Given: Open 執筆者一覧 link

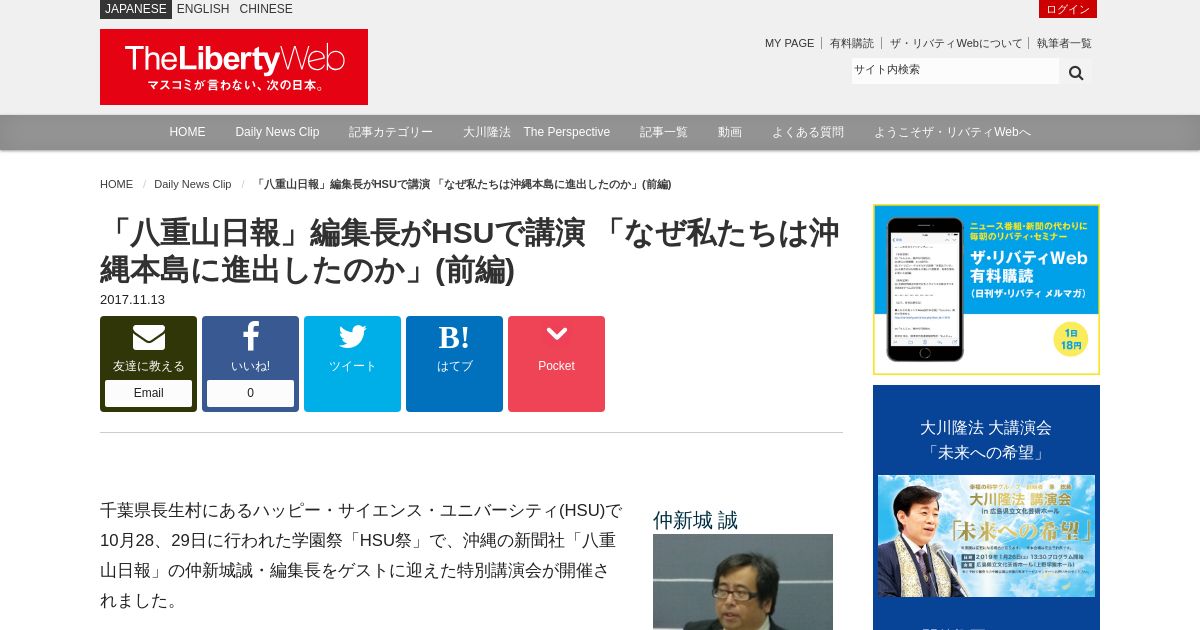Looking at the screenshot, I should [x=1064, y=43].
